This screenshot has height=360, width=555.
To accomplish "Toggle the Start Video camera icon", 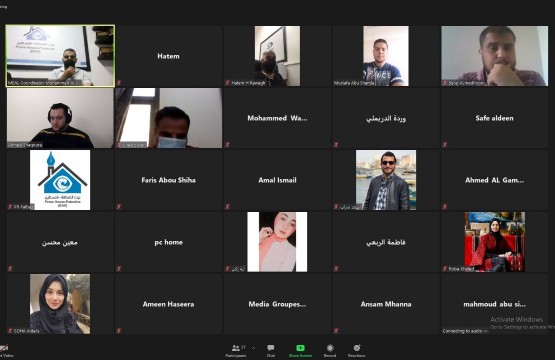I will 4,348.
